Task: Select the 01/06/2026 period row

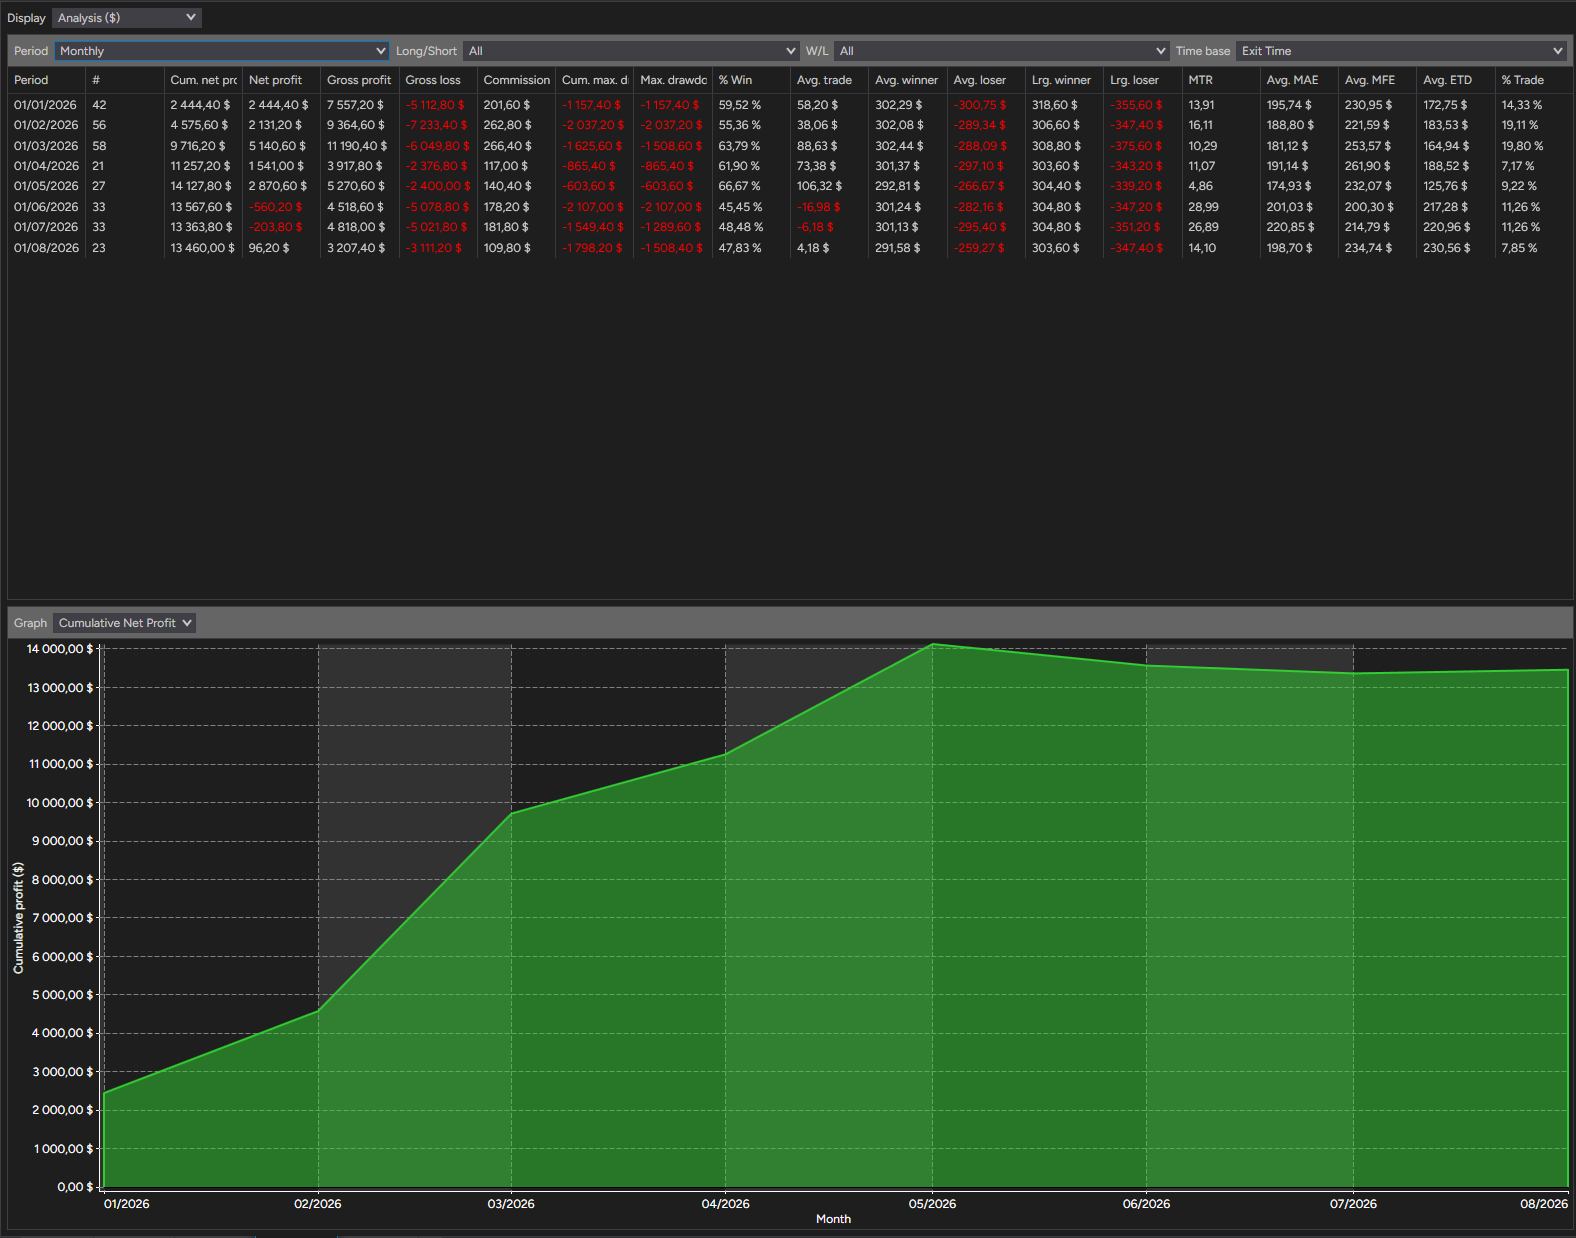Action: click(790, 207)
